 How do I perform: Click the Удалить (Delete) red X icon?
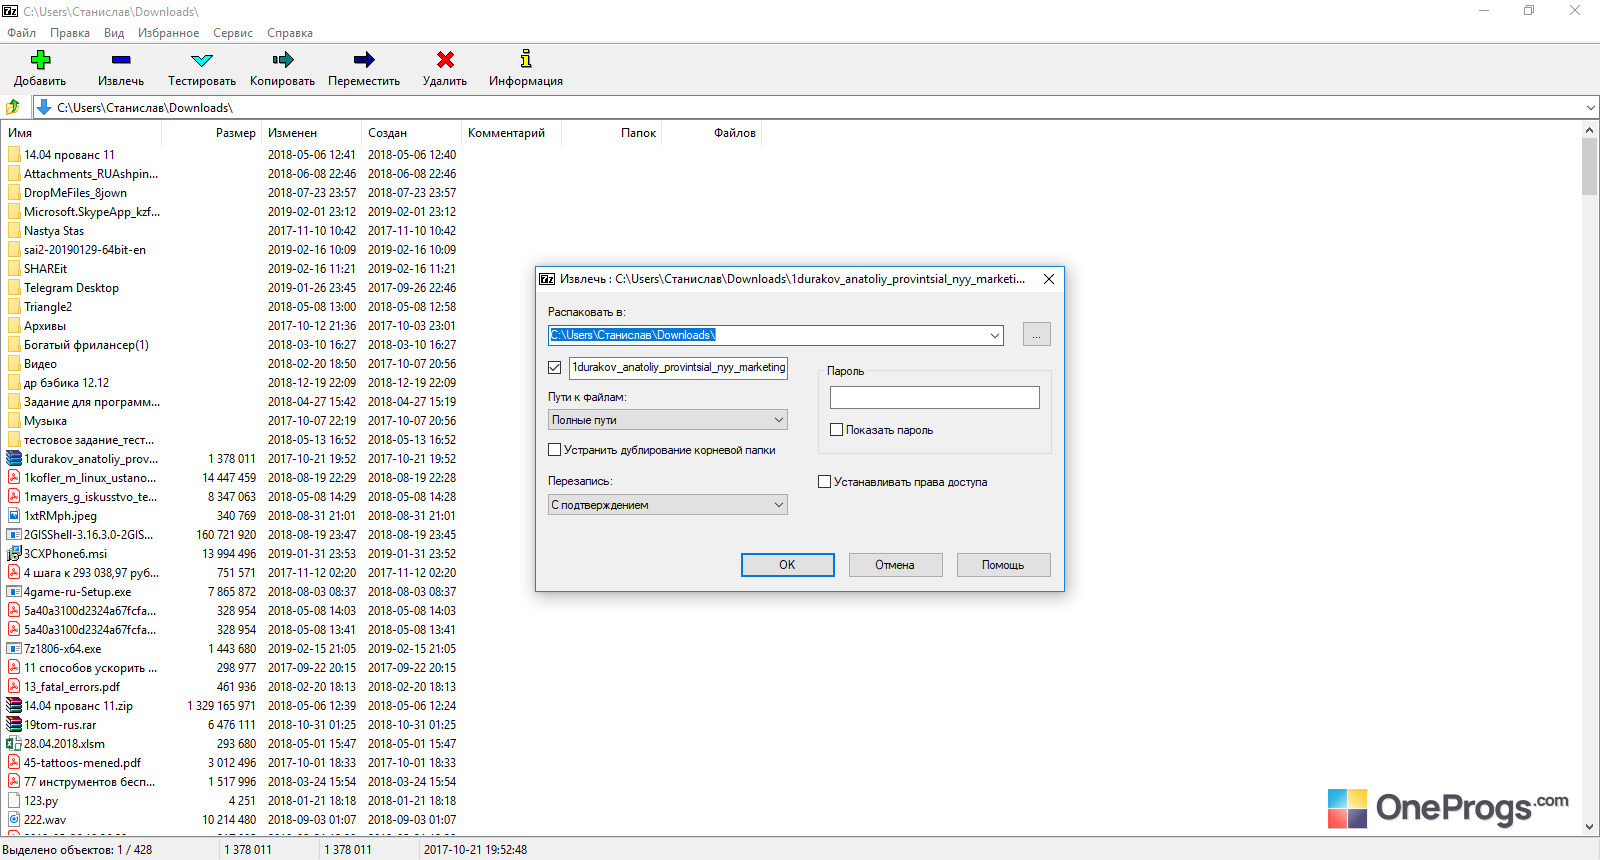[x=445, y=59]
